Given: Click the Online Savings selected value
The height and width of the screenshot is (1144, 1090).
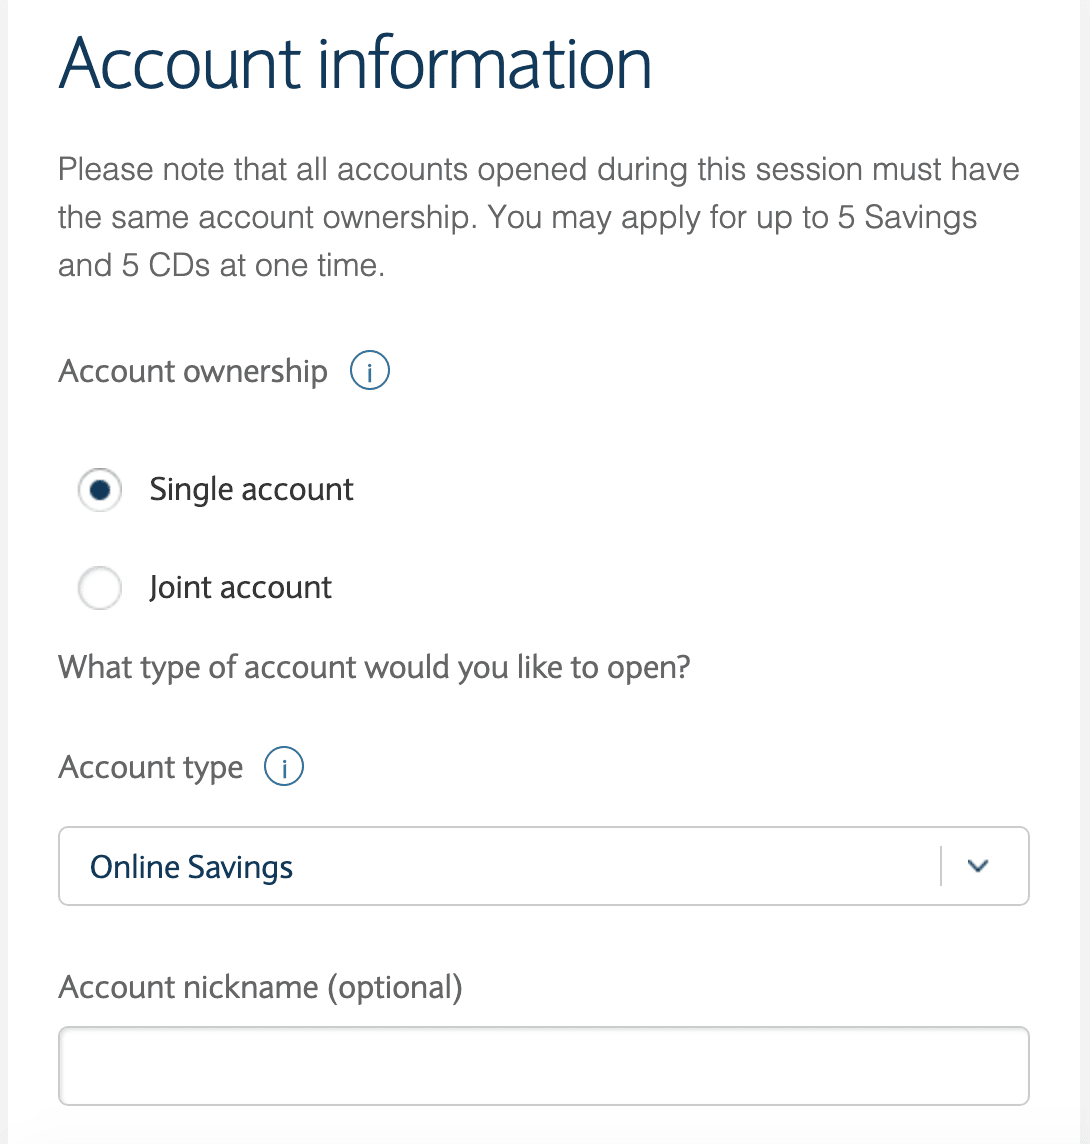Looking at the screenshot, I should pos(191,867).
